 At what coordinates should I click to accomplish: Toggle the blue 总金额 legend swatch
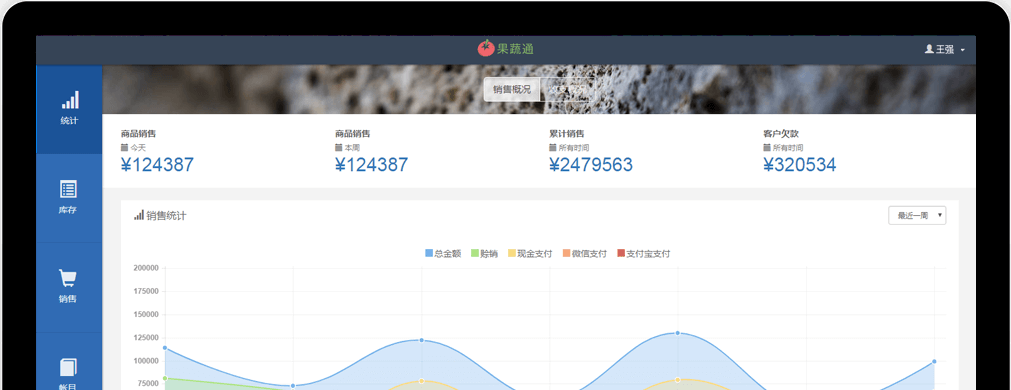[429, 253]
